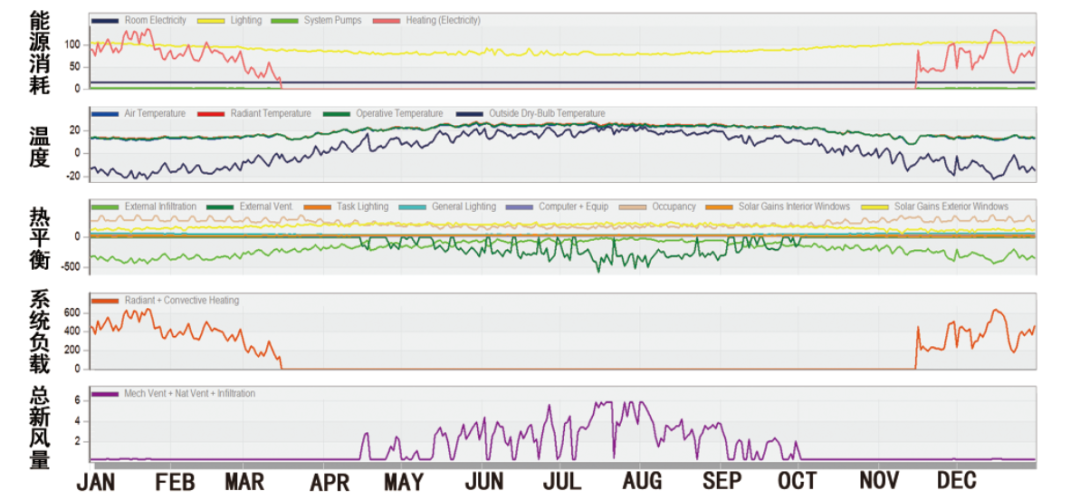Click the green Operative Temperature swatch
This screenshot has width=1080, height=500.
pyautogui.click(x=339, y=114)
